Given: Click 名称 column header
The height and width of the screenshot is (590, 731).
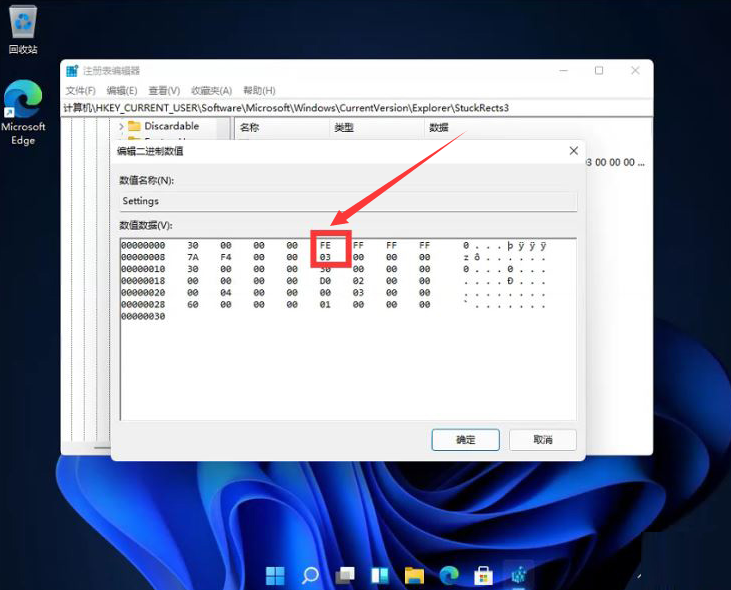Looking at the screenshot, I should pos(249,127).
